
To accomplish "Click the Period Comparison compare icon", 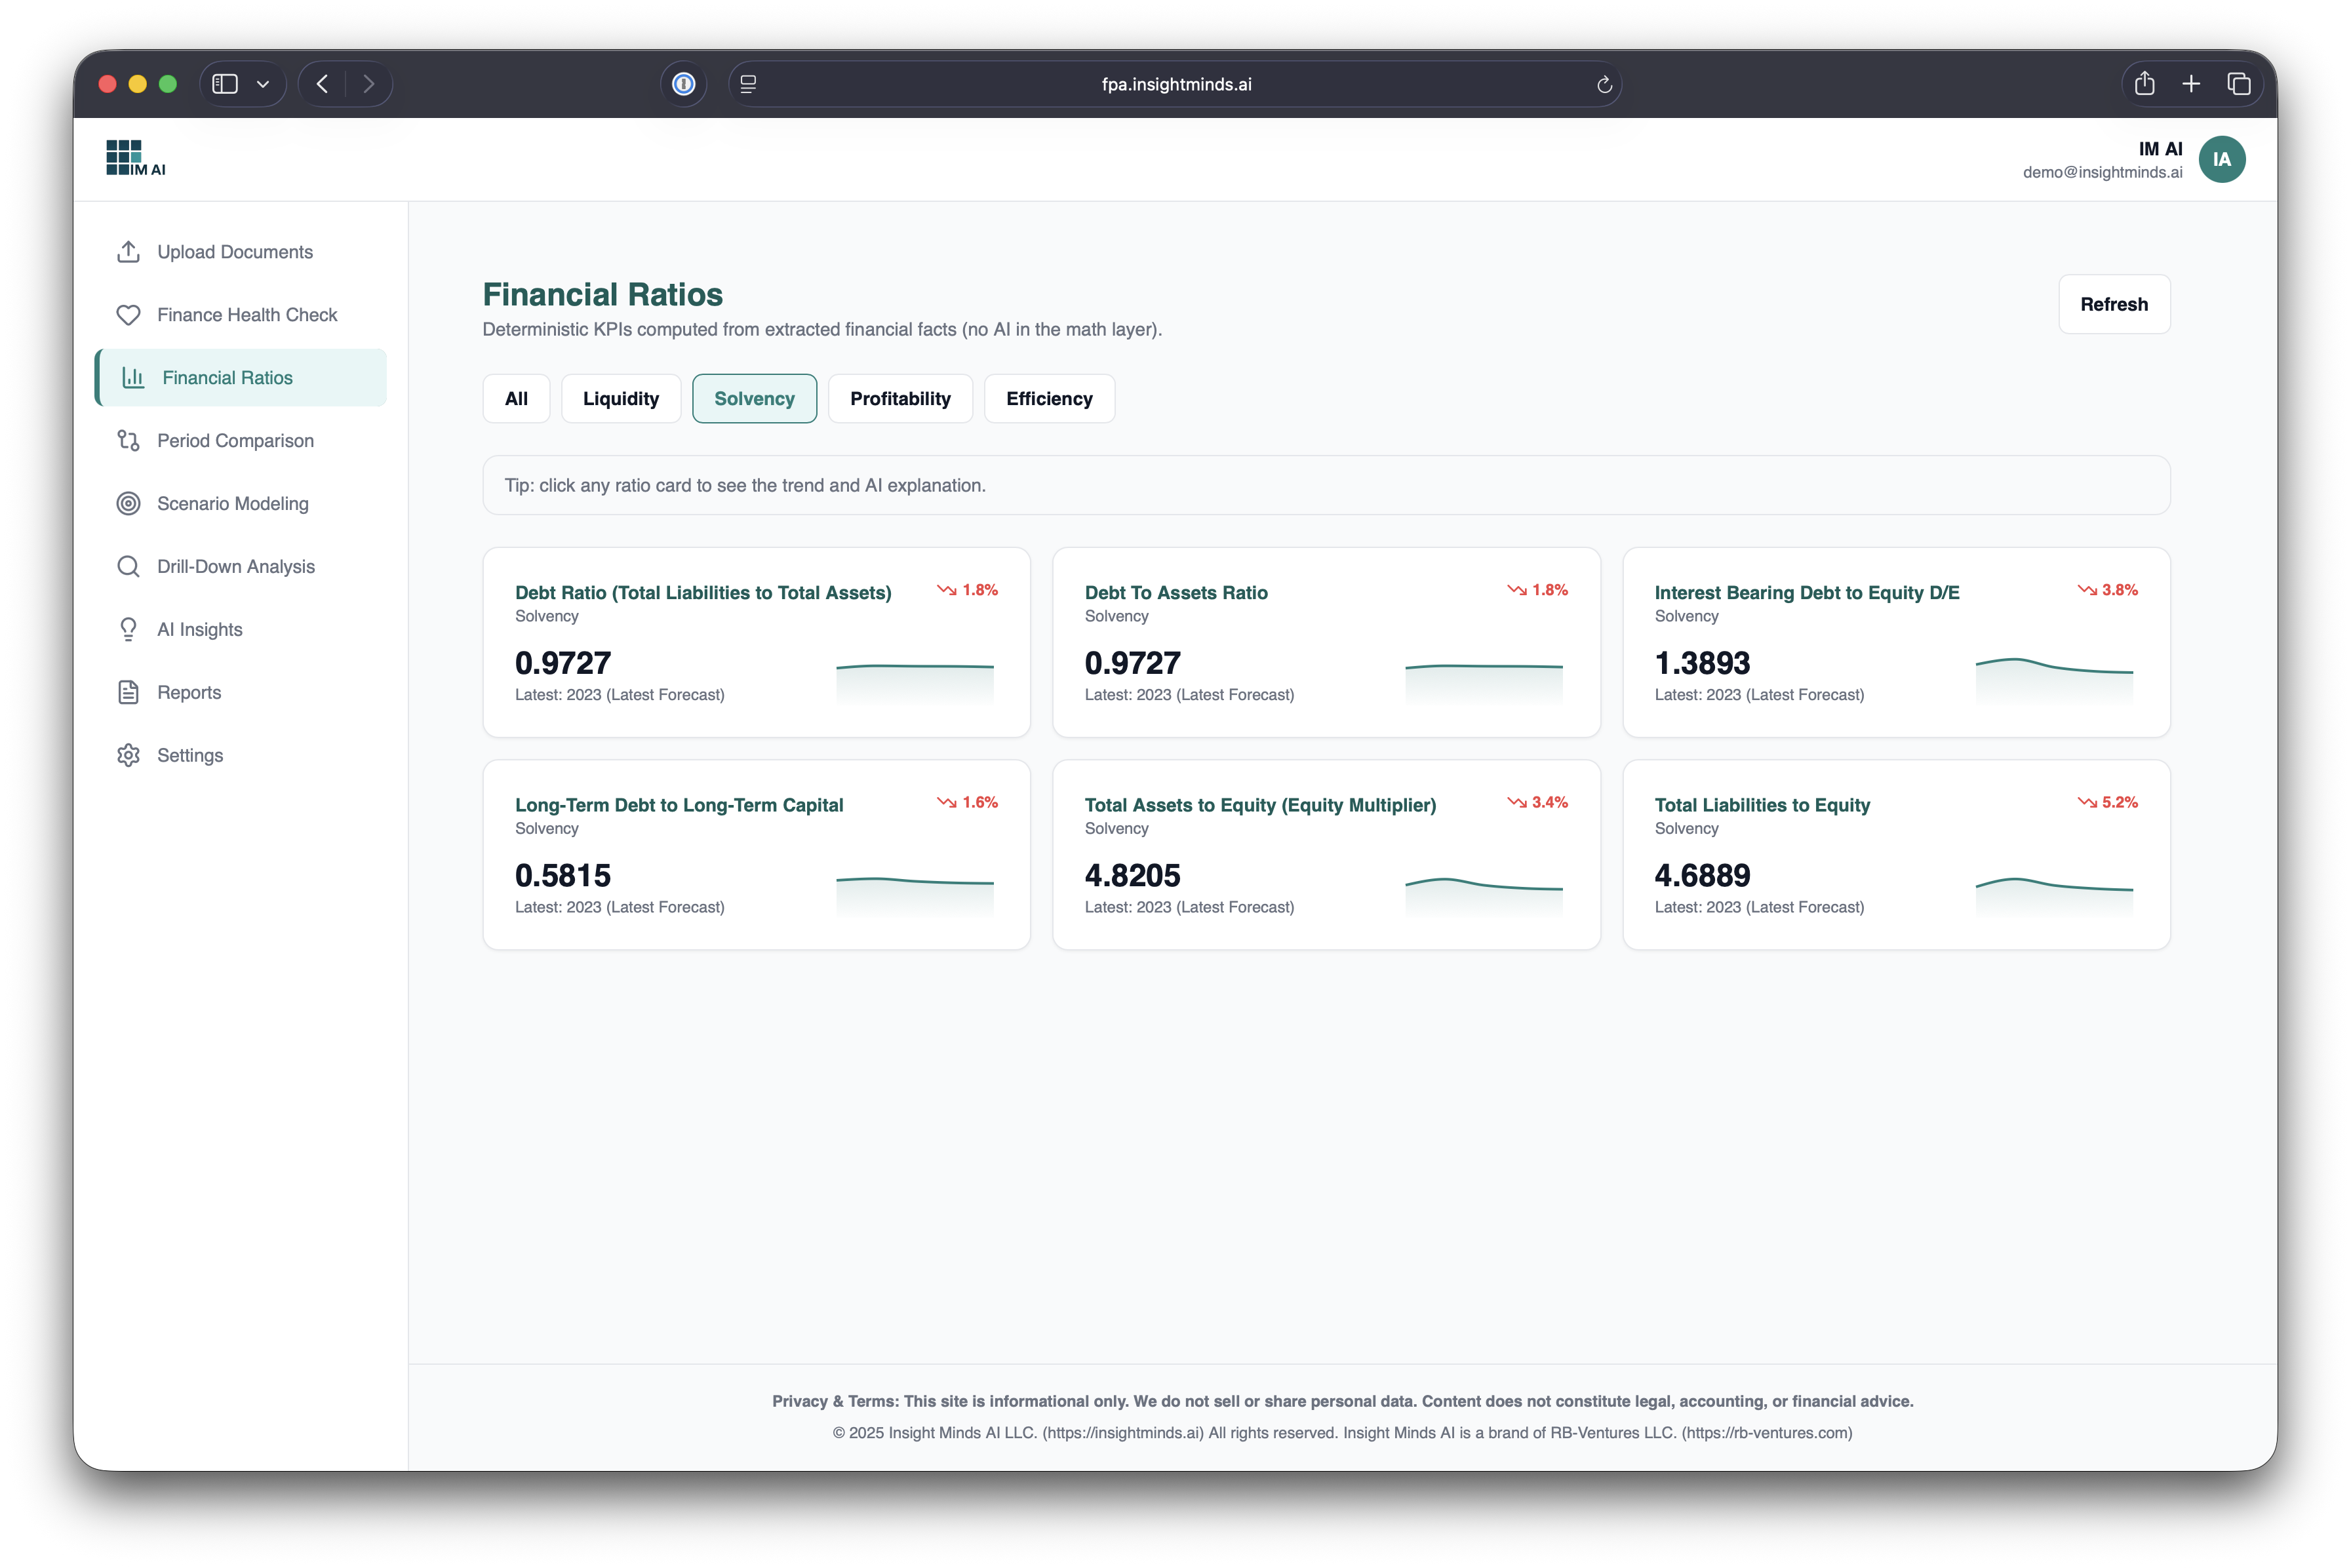I will (x=128, y=441).
